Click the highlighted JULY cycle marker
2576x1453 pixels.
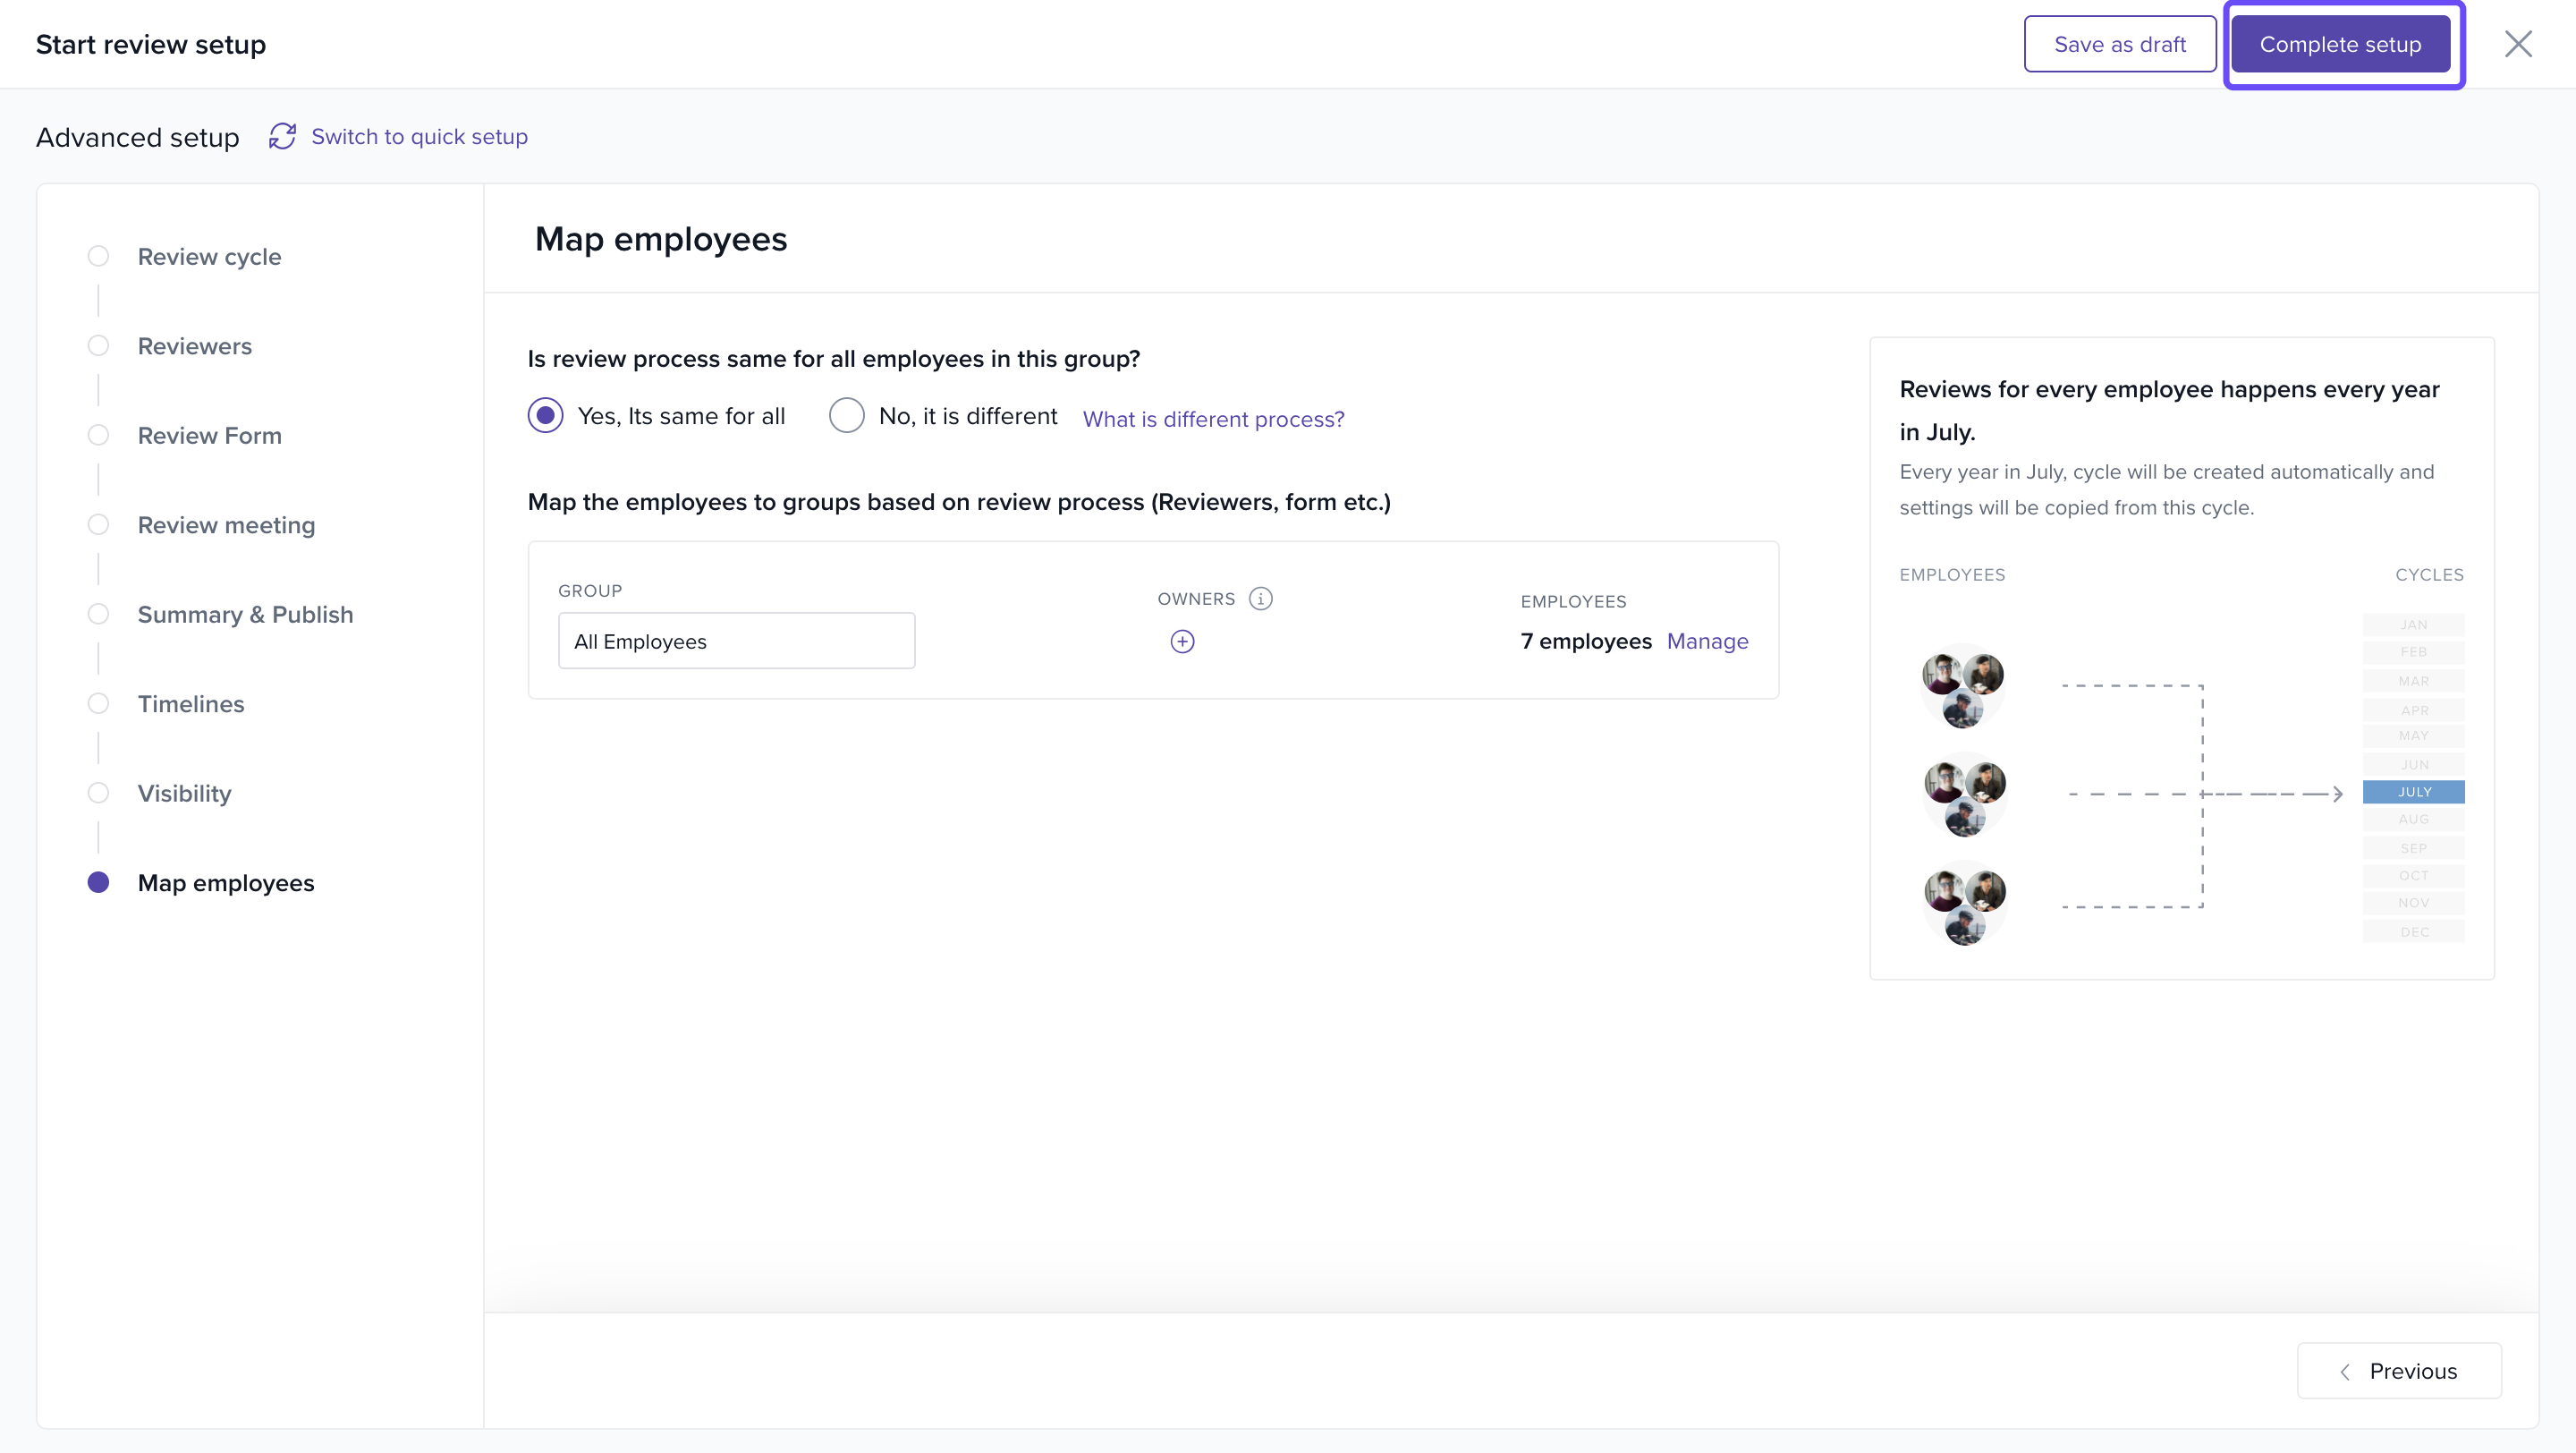[2413, 792]
